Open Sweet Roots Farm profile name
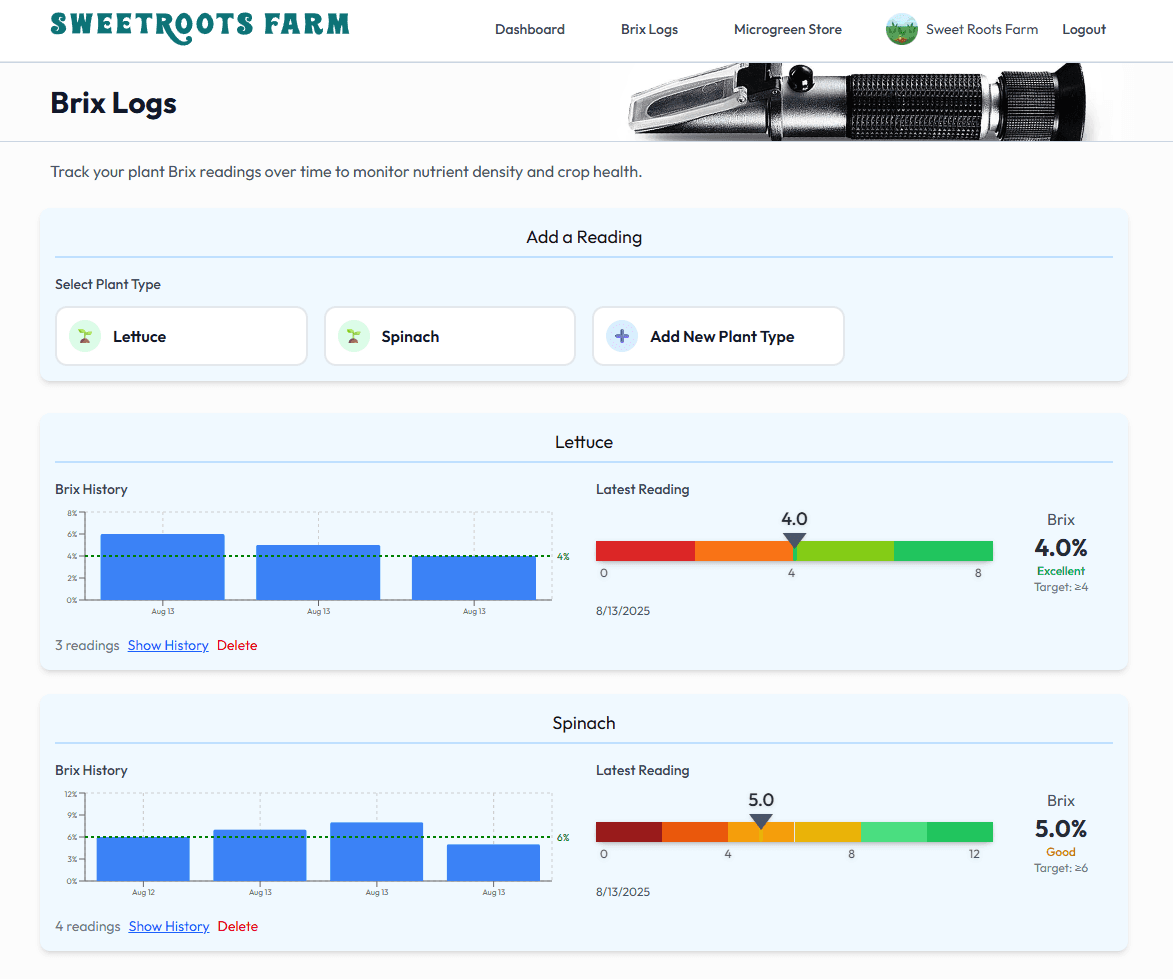This screenshot has width=1173, height=979. (981, 29)
